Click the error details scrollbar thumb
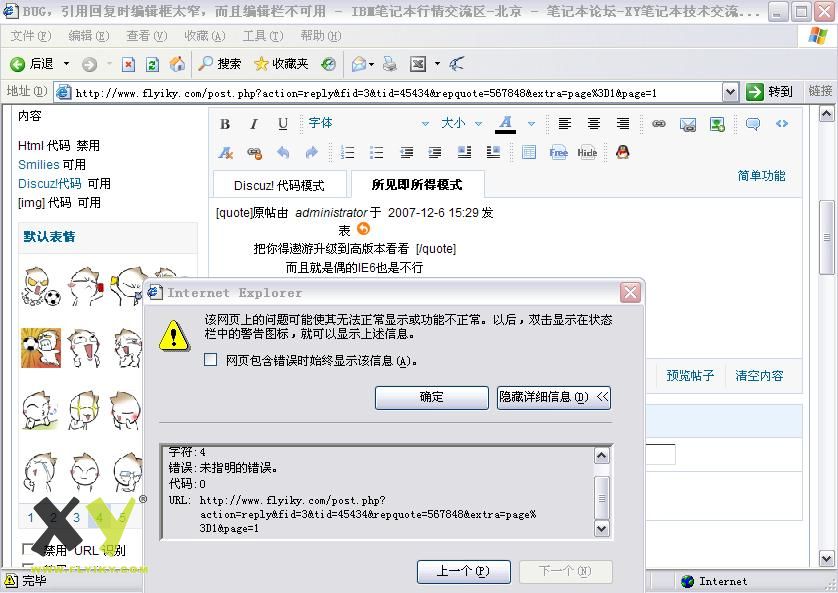The image size is (838, 593). (x=602, y=498)
